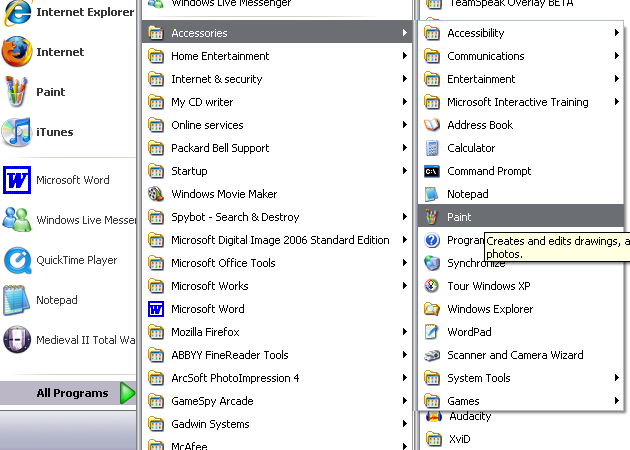Open Calculator icon in Accessories

[432, 148]
